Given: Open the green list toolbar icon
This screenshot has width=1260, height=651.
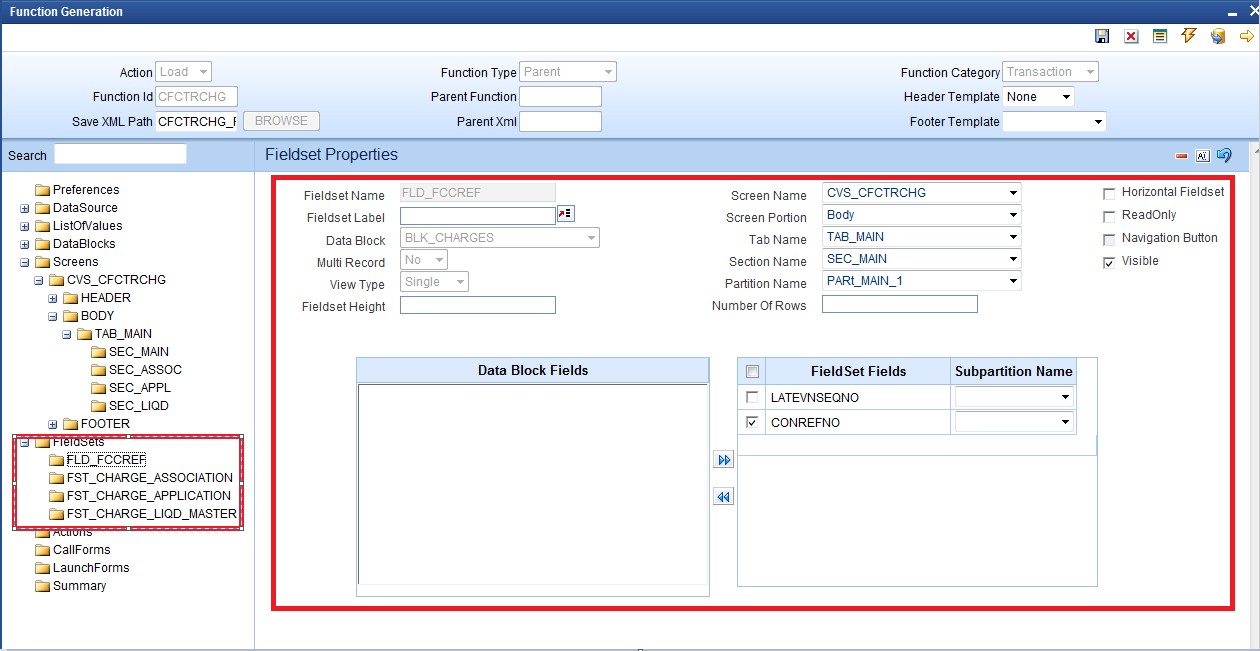Looking at the screenshot, I should tap(1160, 36).
